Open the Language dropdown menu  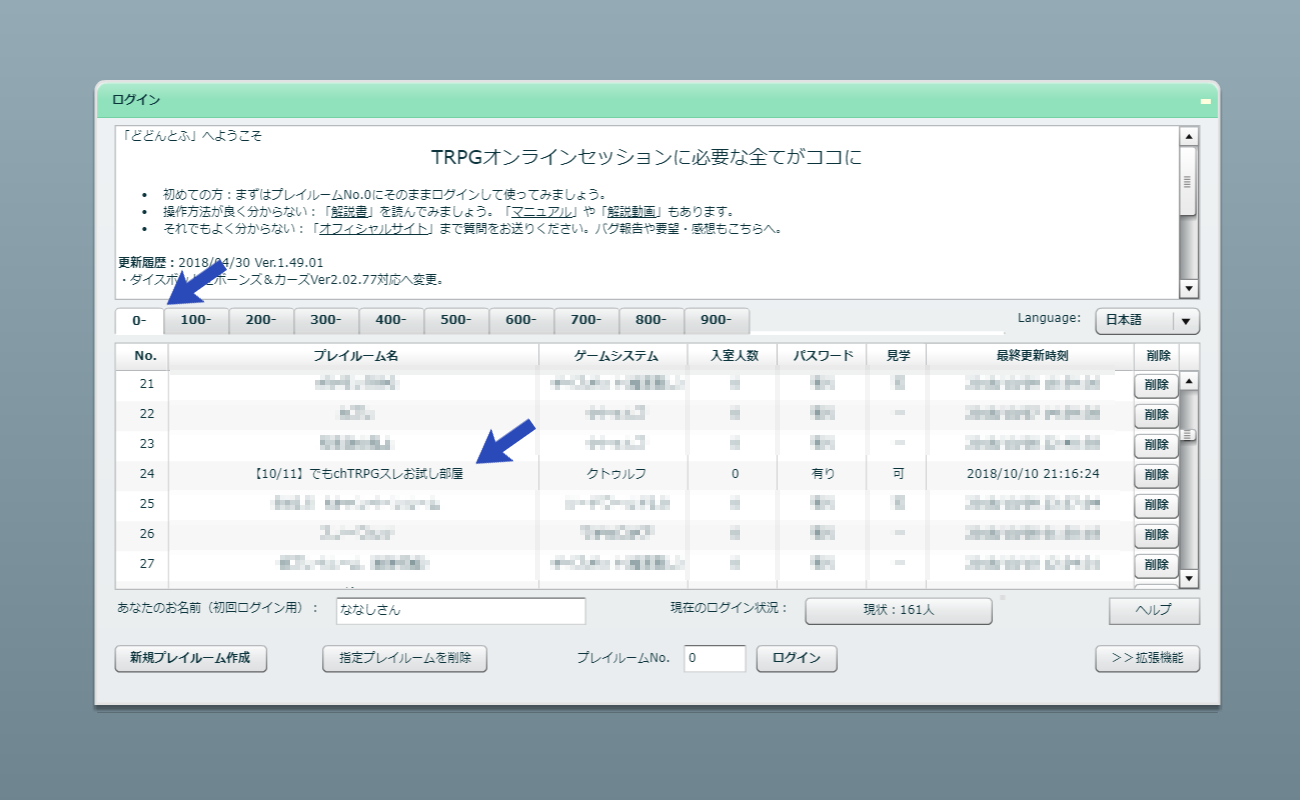[1186, 321]
